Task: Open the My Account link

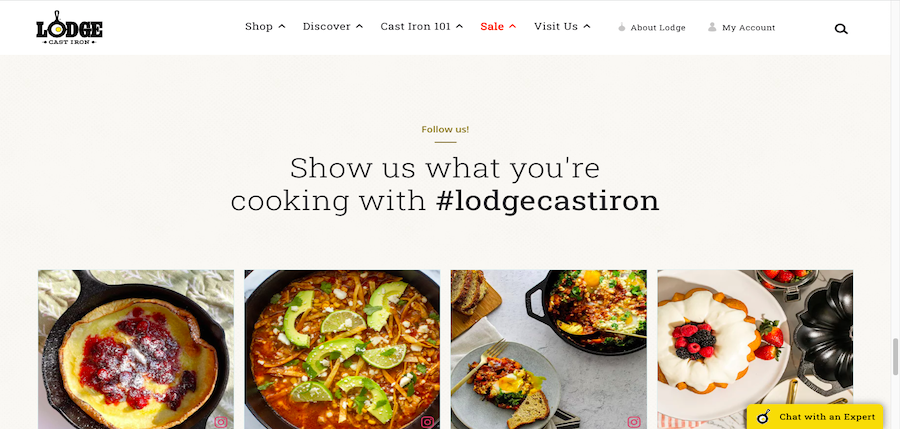Action: pyautogui.click(x=748, y=28)
